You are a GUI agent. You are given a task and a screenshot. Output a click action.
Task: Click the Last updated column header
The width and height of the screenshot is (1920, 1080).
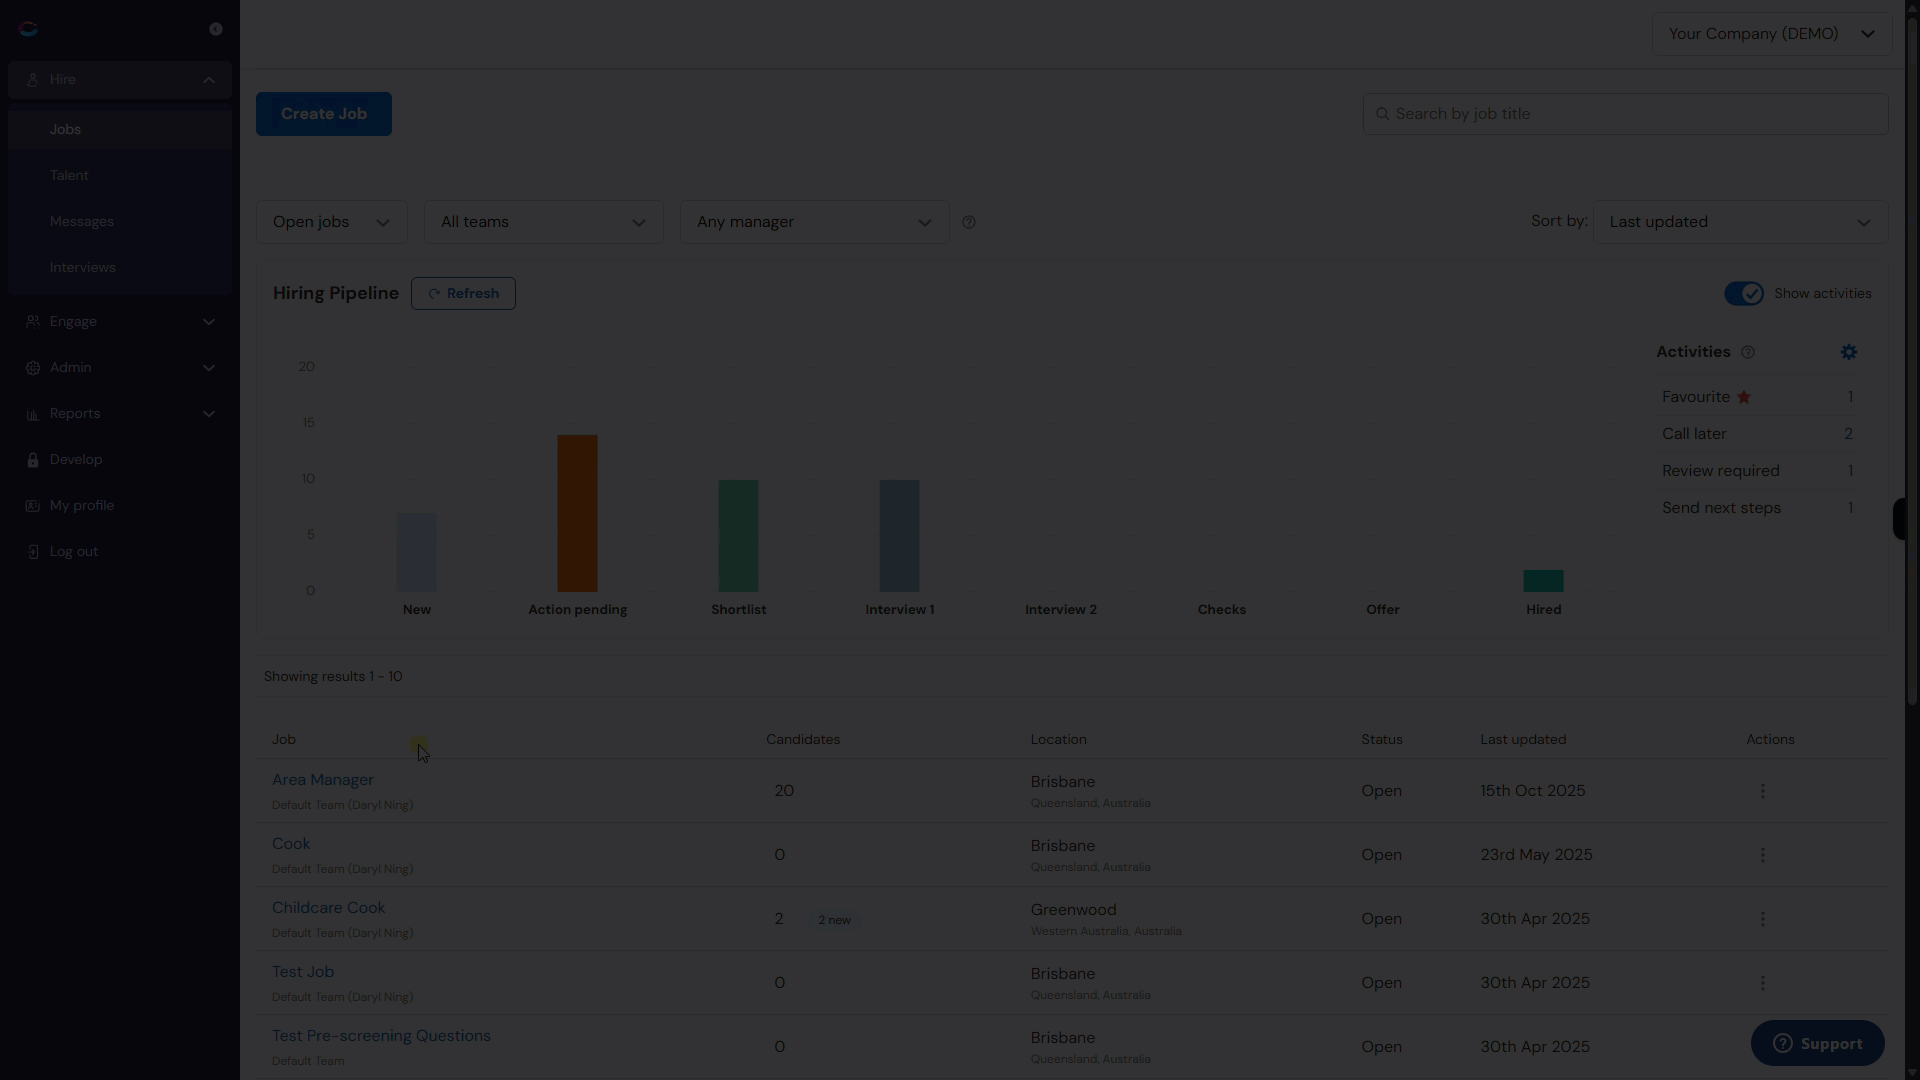[1523, 740]
